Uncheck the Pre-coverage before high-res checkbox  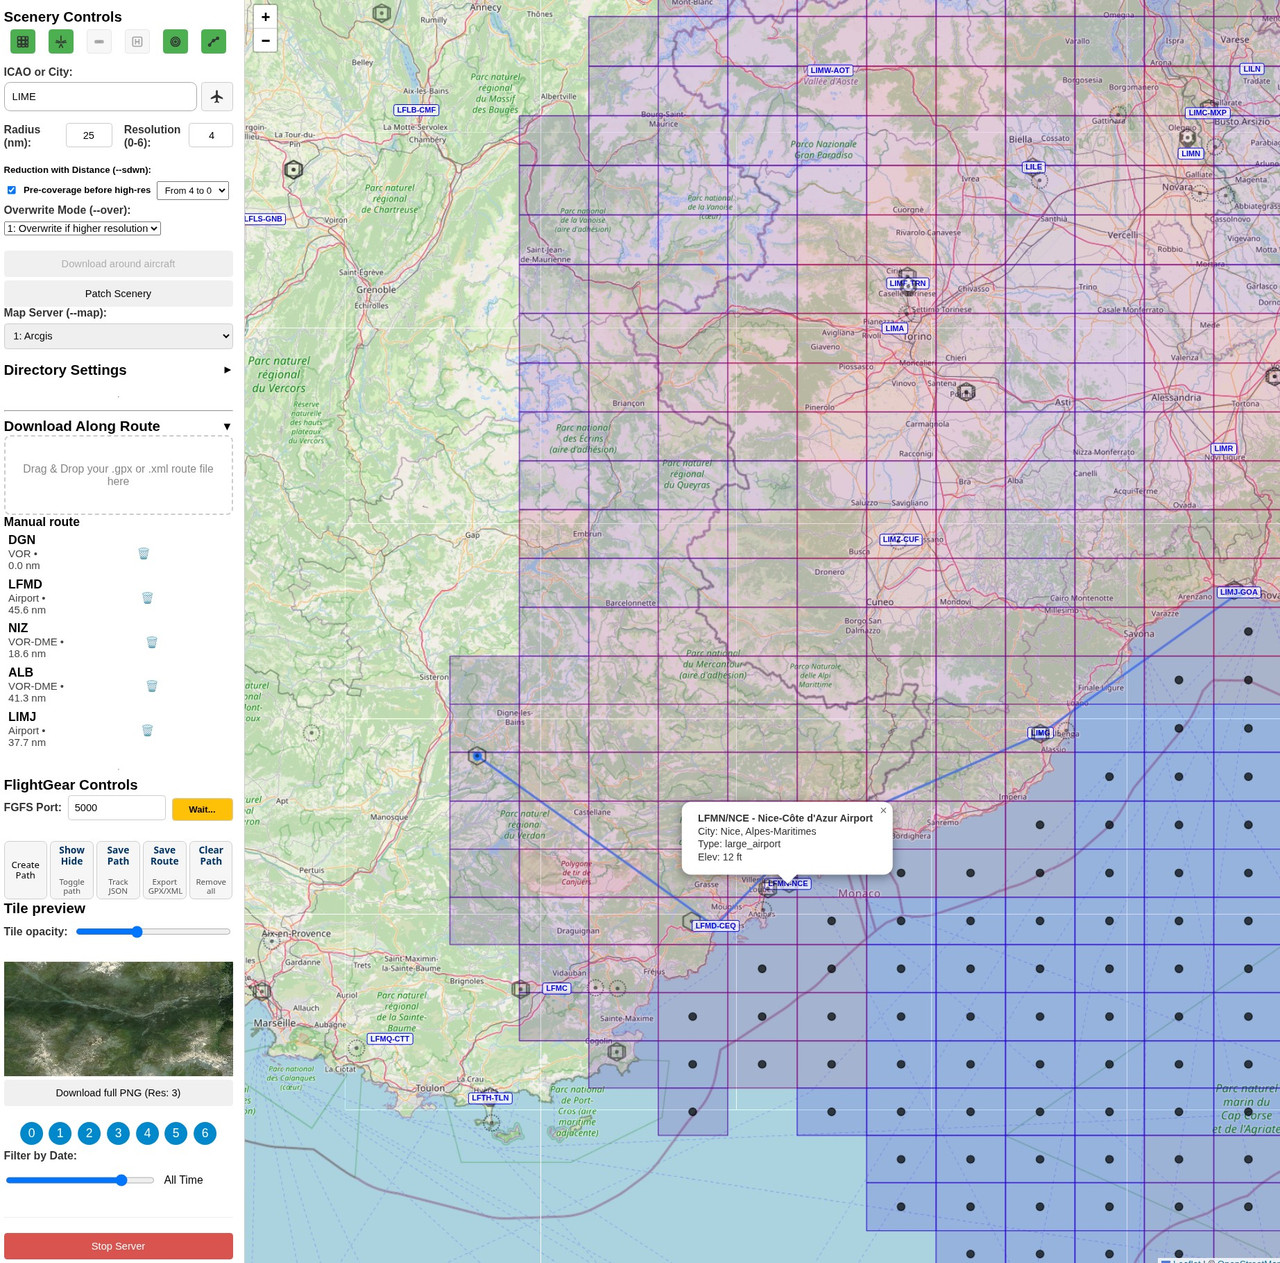tap(12, 190)
